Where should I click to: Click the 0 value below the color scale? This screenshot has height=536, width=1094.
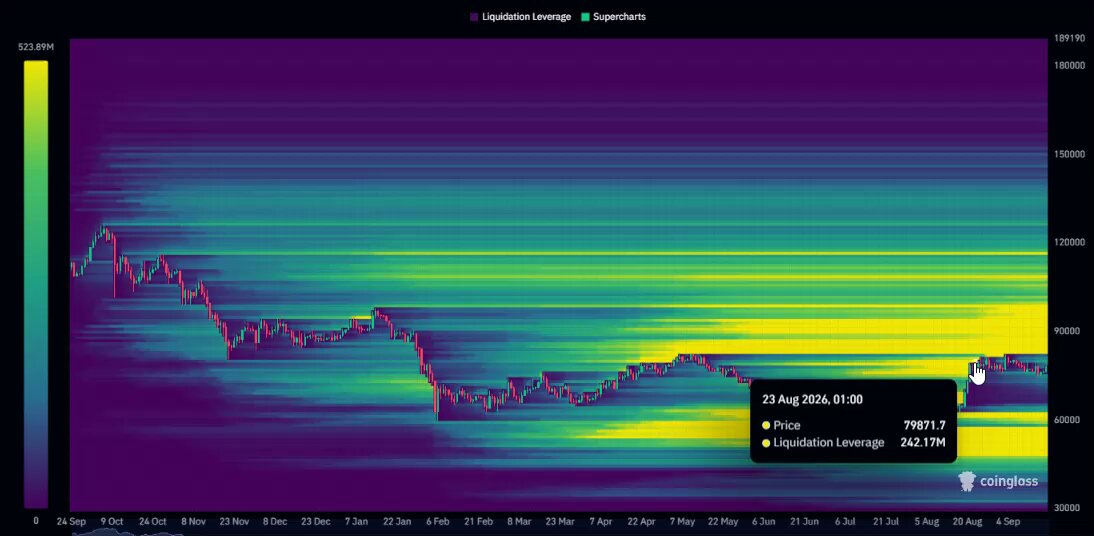point(36,521)
